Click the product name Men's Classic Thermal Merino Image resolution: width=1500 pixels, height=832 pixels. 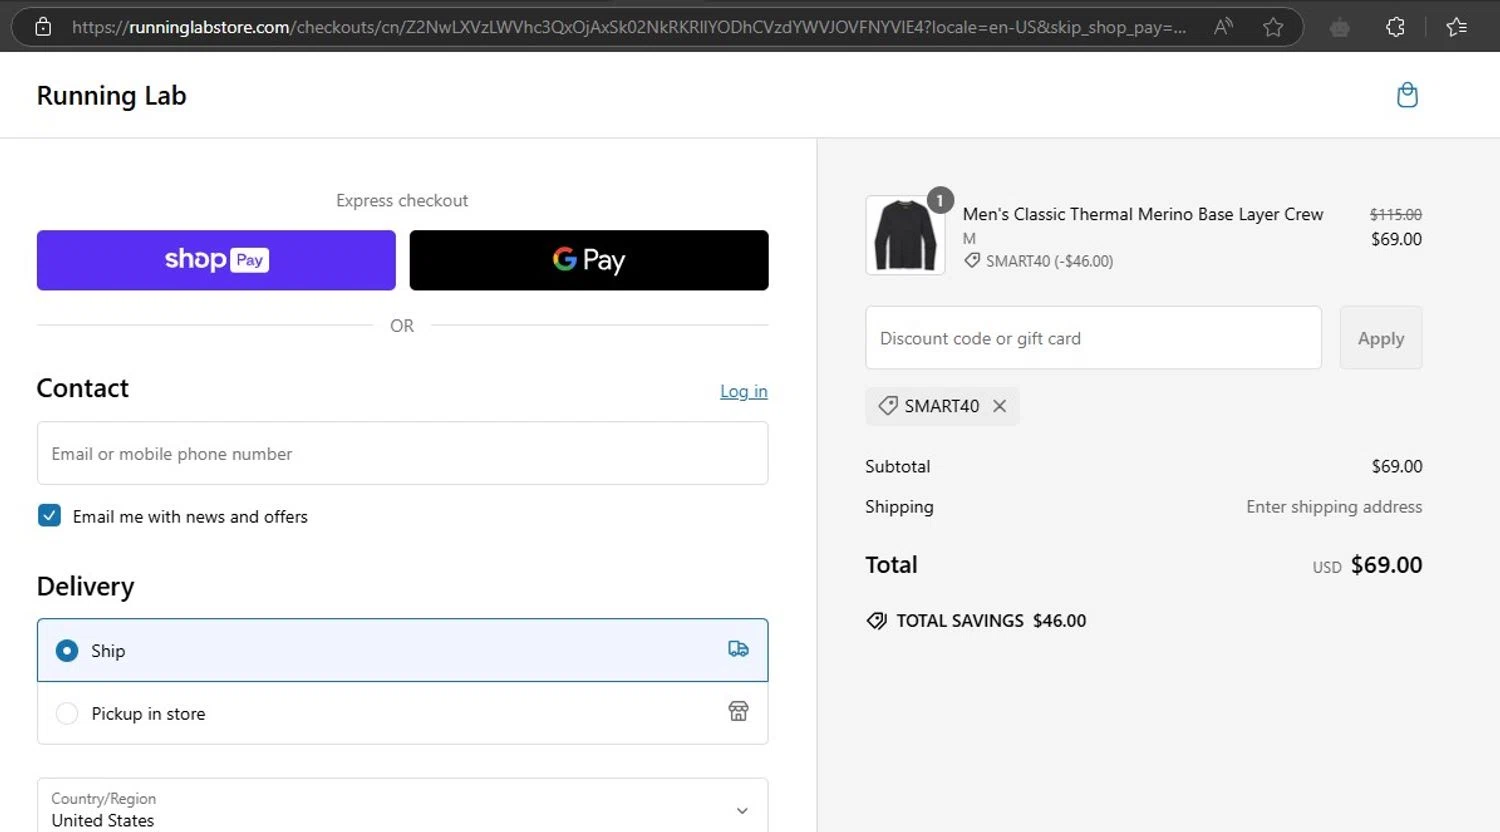tap(1143, 214)
